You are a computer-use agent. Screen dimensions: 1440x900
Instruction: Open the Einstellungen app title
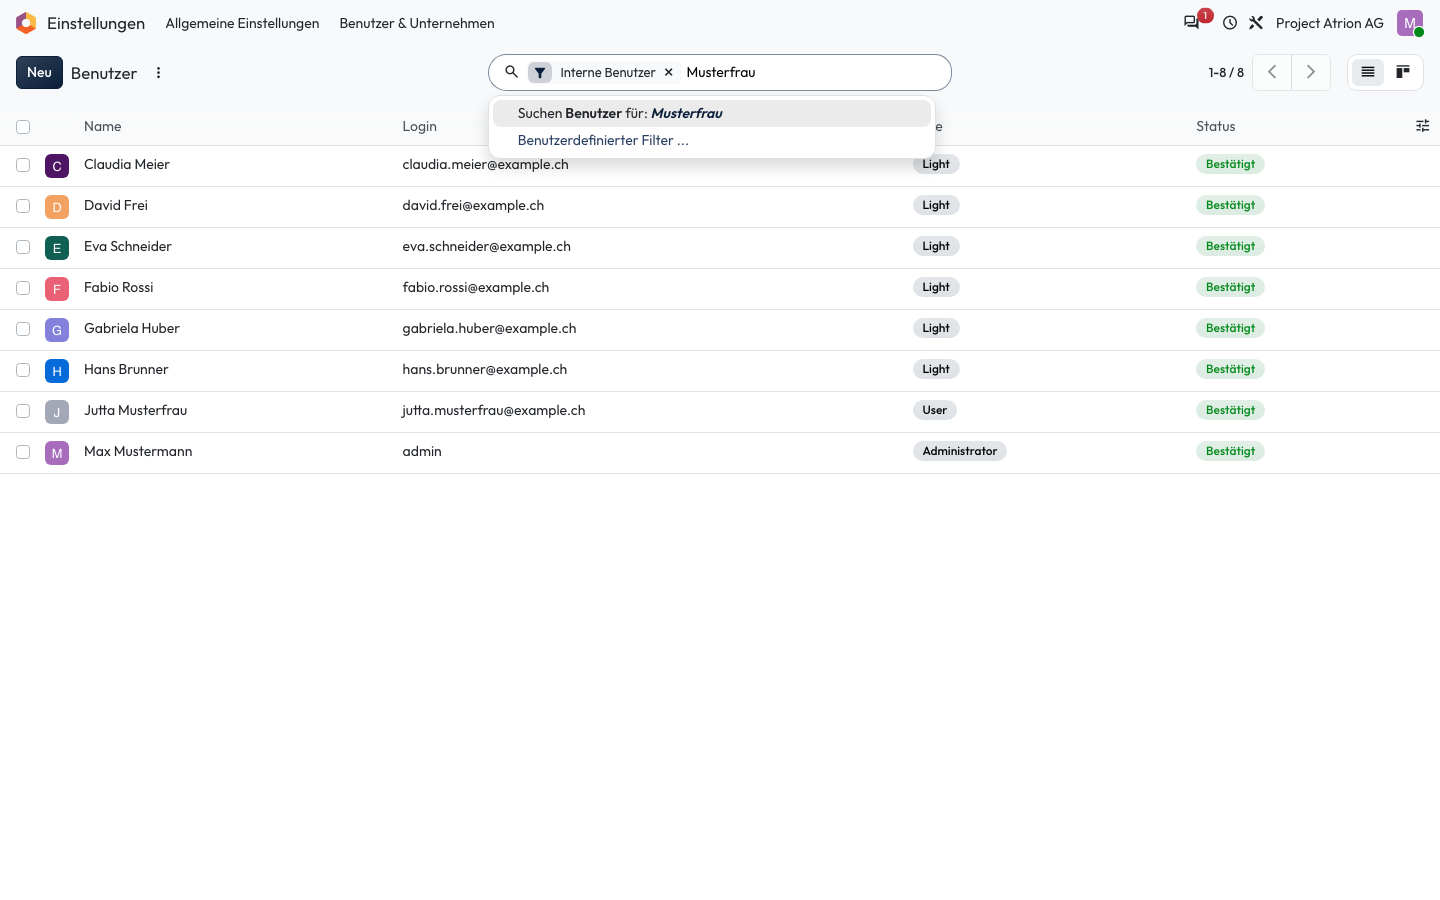point(96,23)
